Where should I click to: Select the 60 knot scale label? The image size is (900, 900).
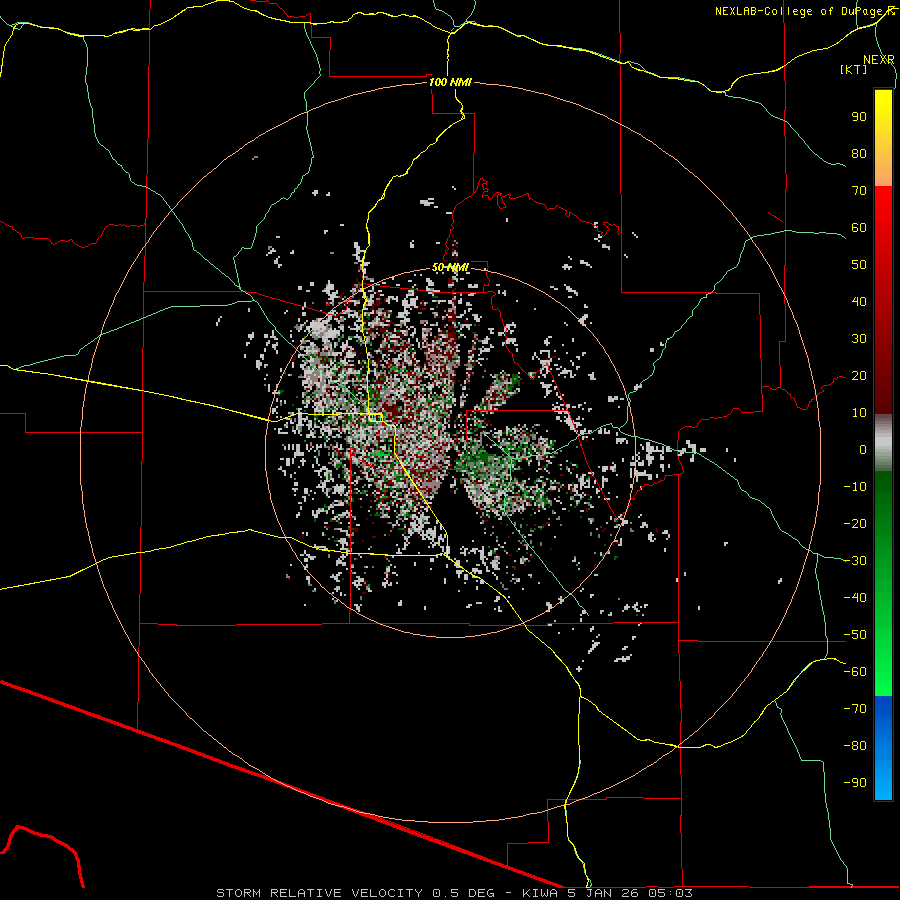pos(859,228)
